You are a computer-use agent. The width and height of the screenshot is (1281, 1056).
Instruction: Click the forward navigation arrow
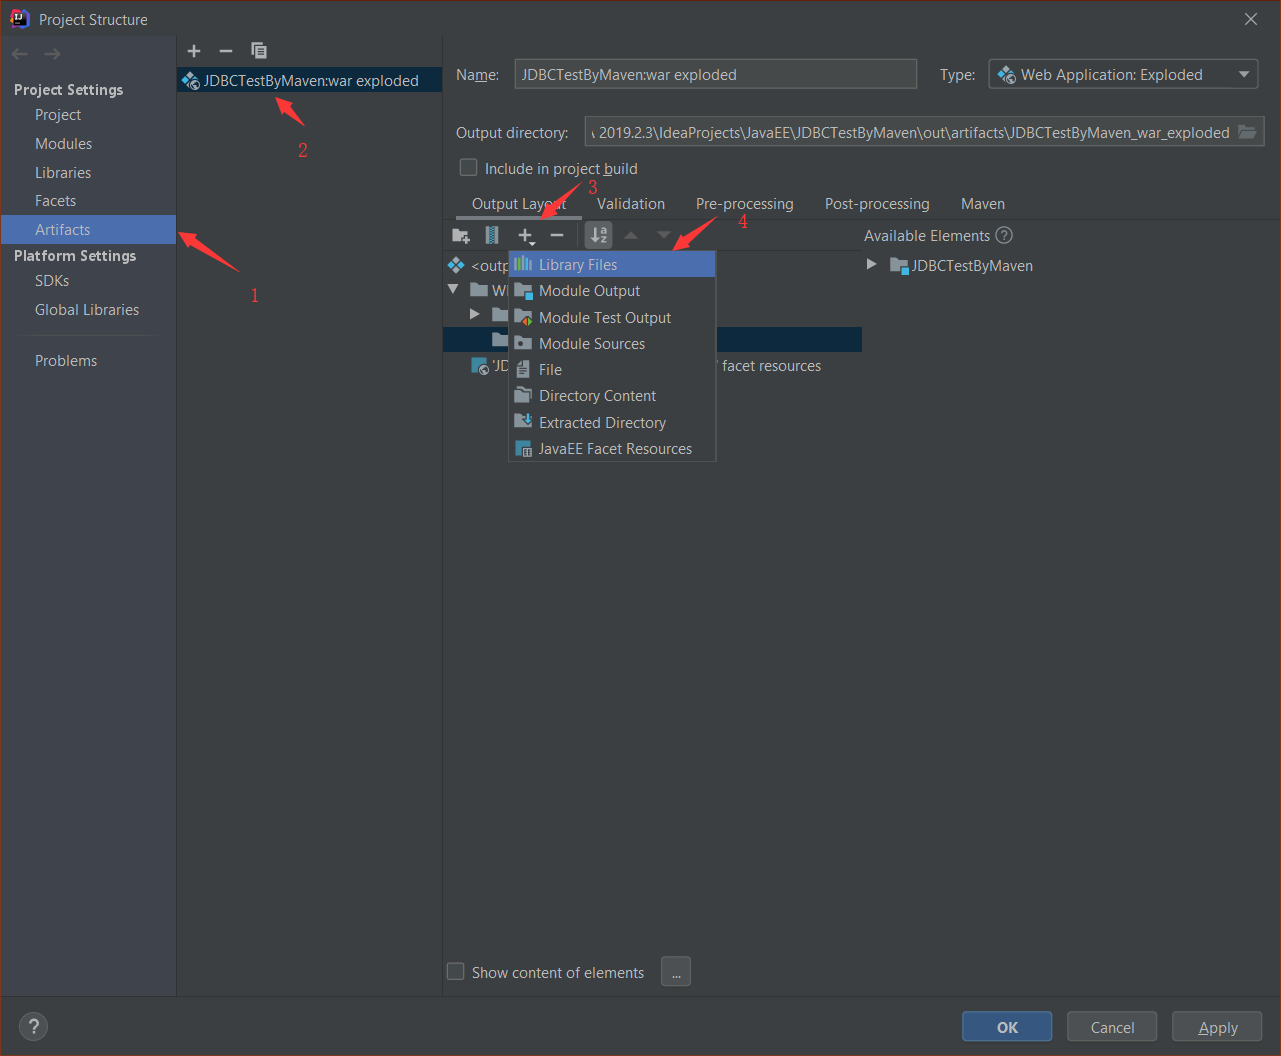click(x=52, y=54)
